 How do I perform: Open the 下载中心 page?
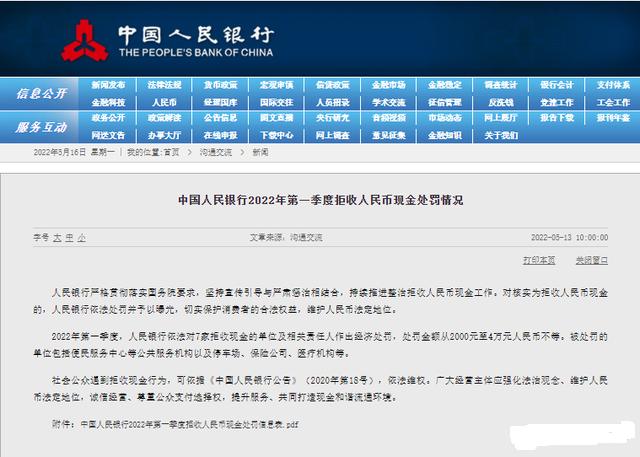(x=277, y=135)
